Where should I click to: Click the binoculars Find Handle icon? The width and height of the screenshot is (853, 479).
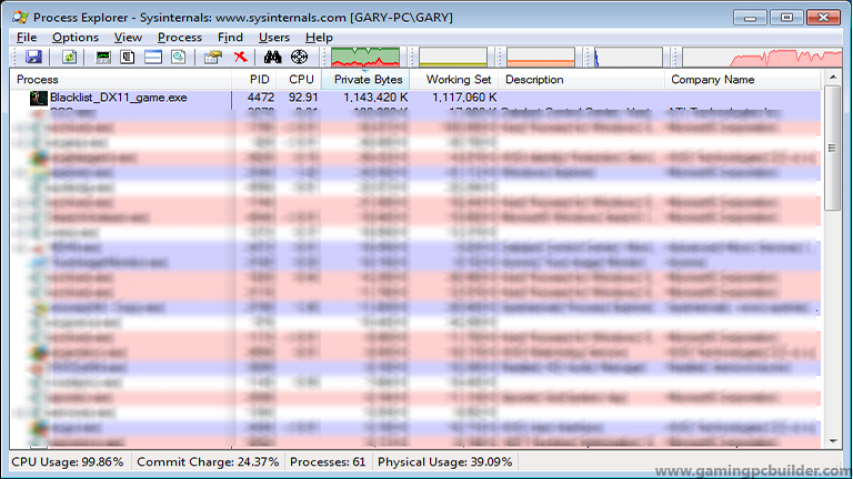point(273,57)
